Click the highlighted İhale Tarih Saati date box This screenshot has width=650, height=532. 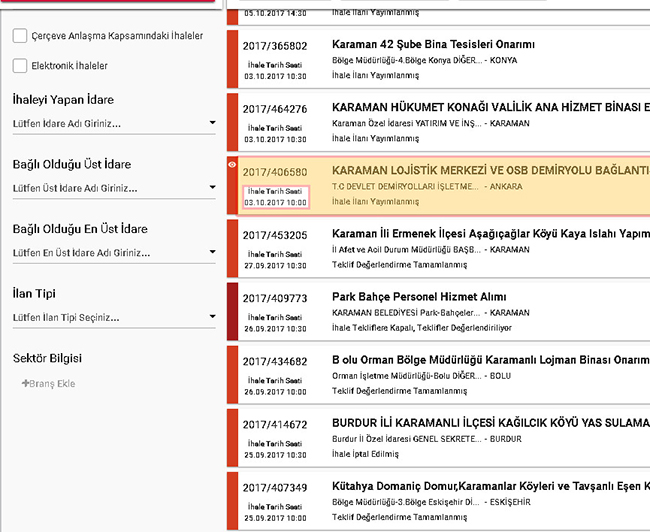click(x=274, y=197)
